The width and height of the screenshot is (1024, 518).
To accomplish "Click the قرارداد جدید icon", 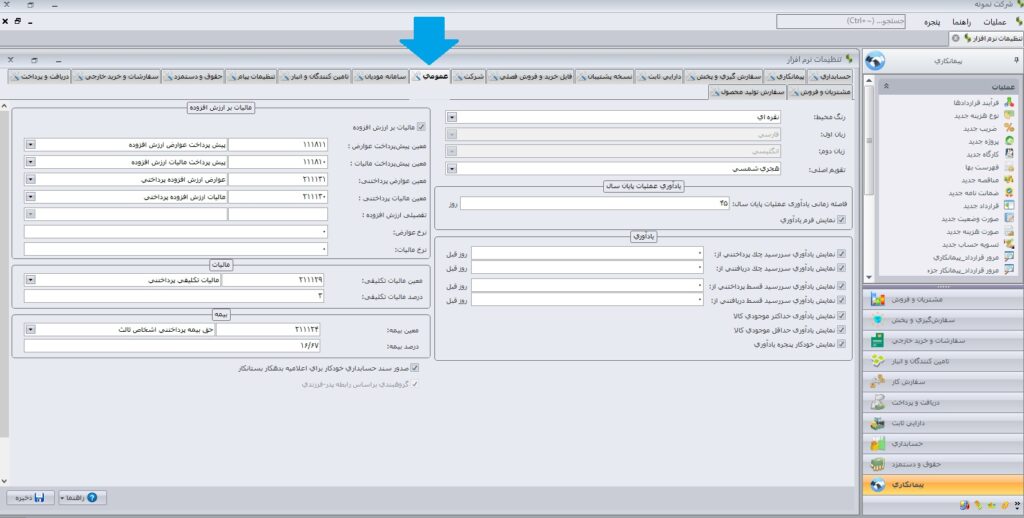I will (1009, 205).
